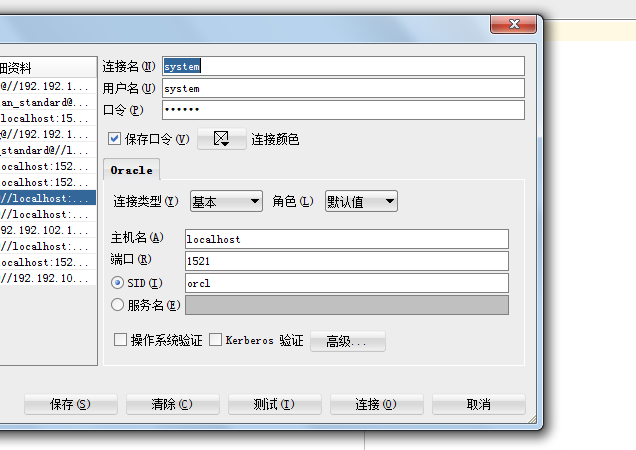Screen dimensions: 636x450
Task: Focus the 端口 field containing 1521
Action: tap(347, 261)
